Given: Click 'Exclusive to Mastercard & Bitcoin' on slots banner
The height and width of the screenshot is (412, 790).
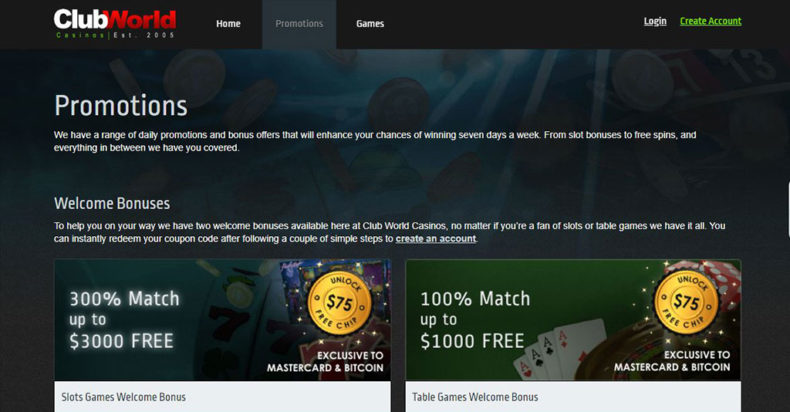Looking at the screenshot, I should [x=325, y=362].
